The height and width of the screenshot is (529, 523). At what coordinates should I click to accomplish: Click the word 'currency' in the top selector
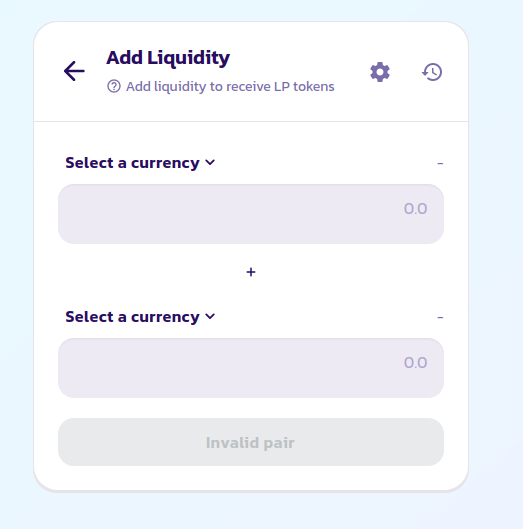pyautogui.click(x=165, y=164)
